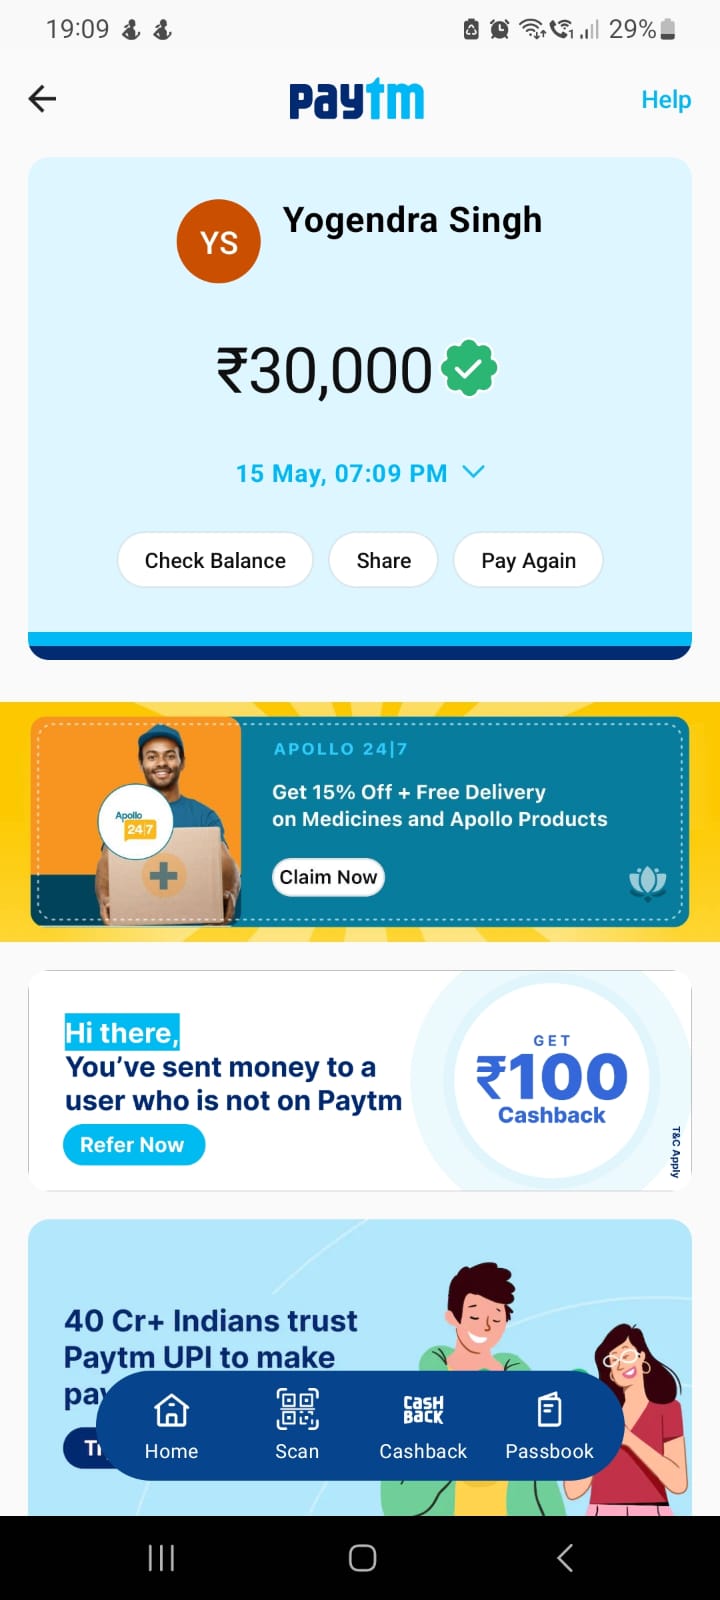Tap the lotus icon on Apollo banner

pos(647,882)
